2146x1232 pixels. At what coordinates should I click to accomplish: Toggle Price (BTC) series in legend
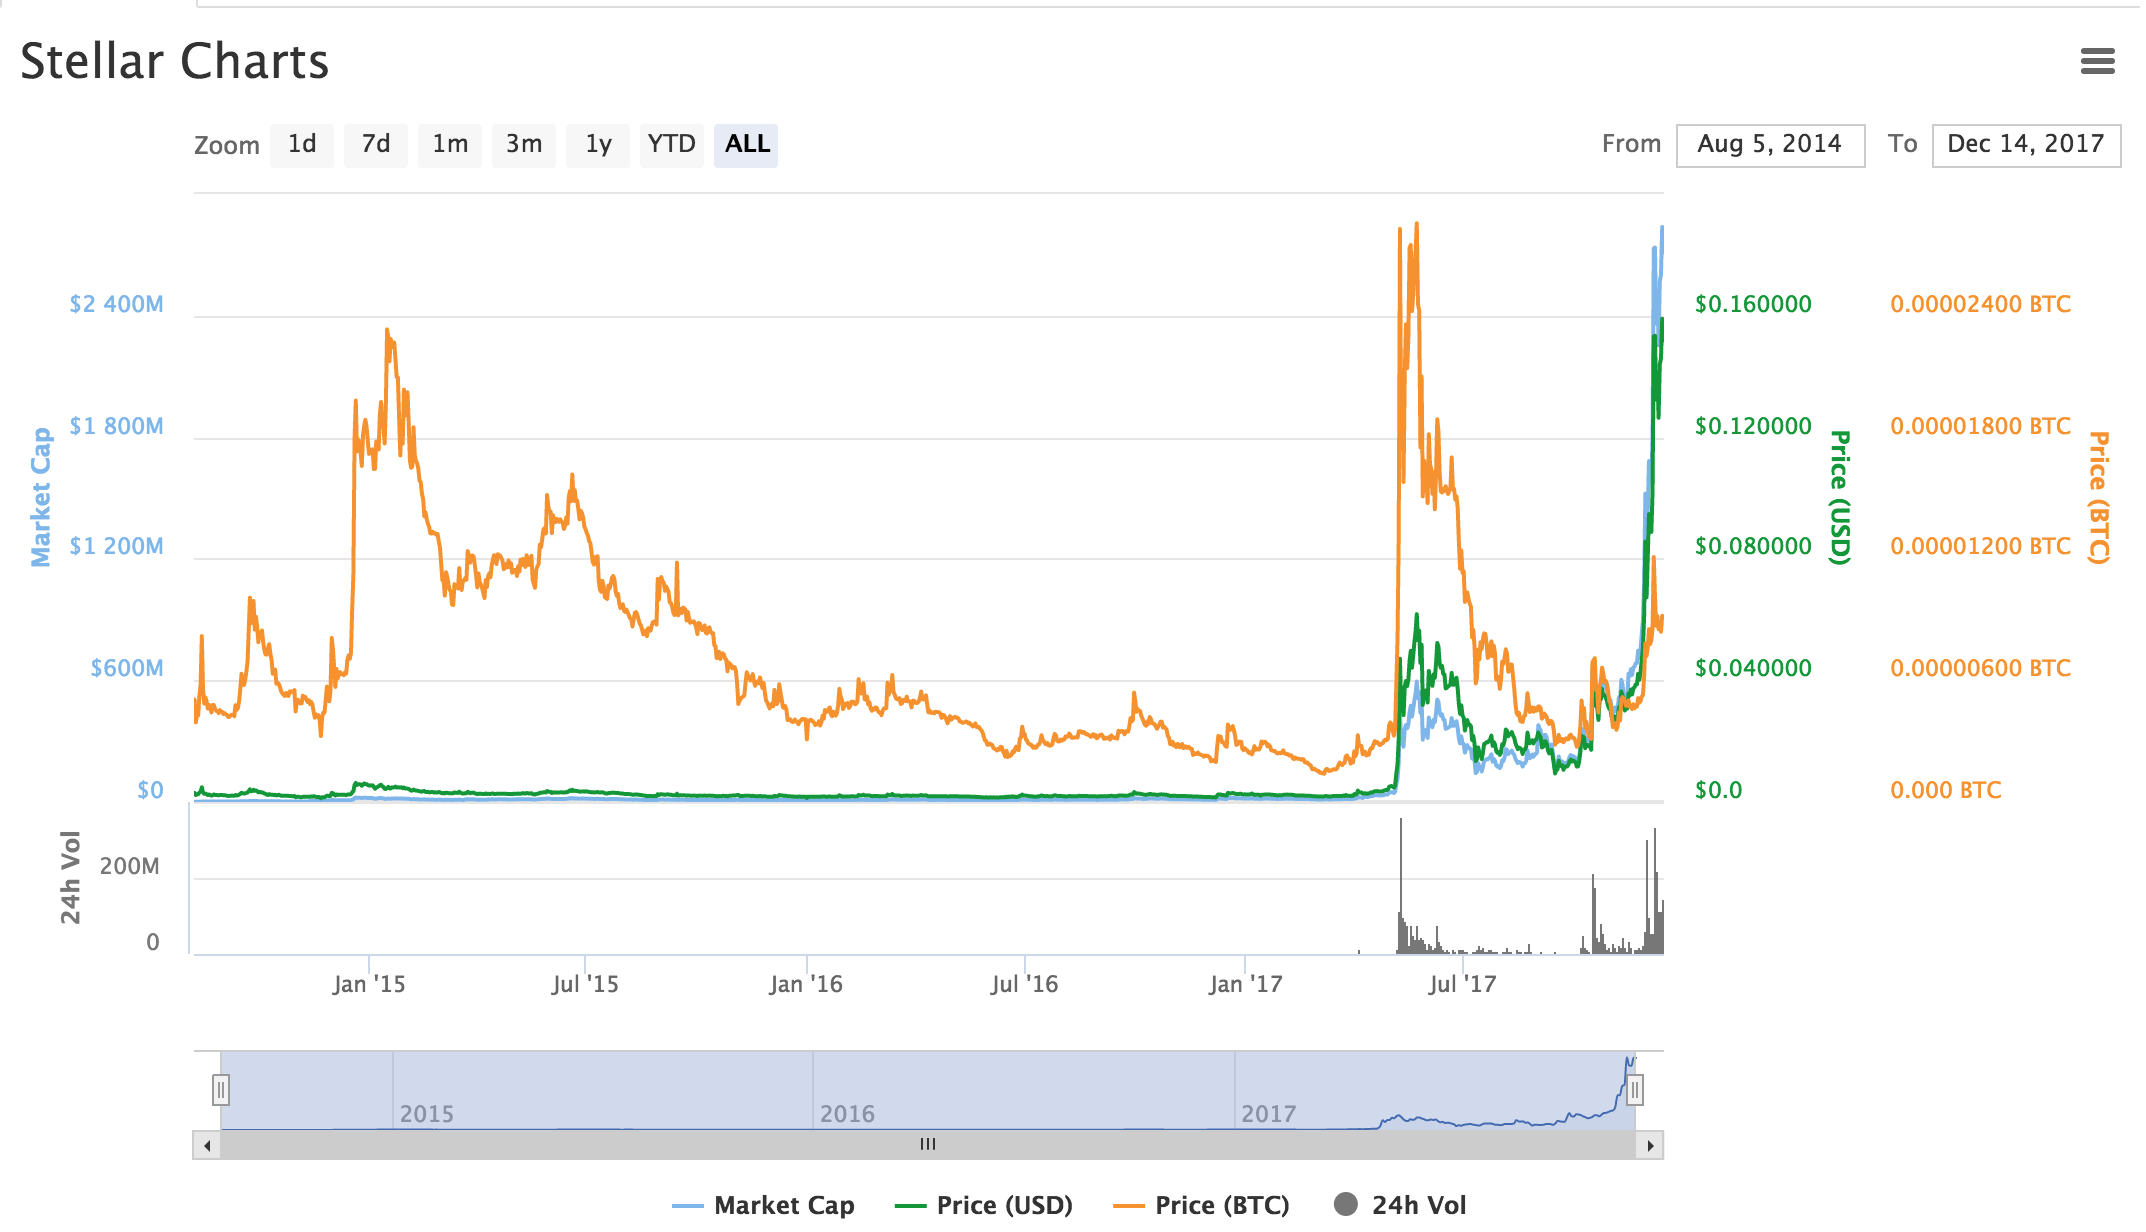[1202, 1205]
